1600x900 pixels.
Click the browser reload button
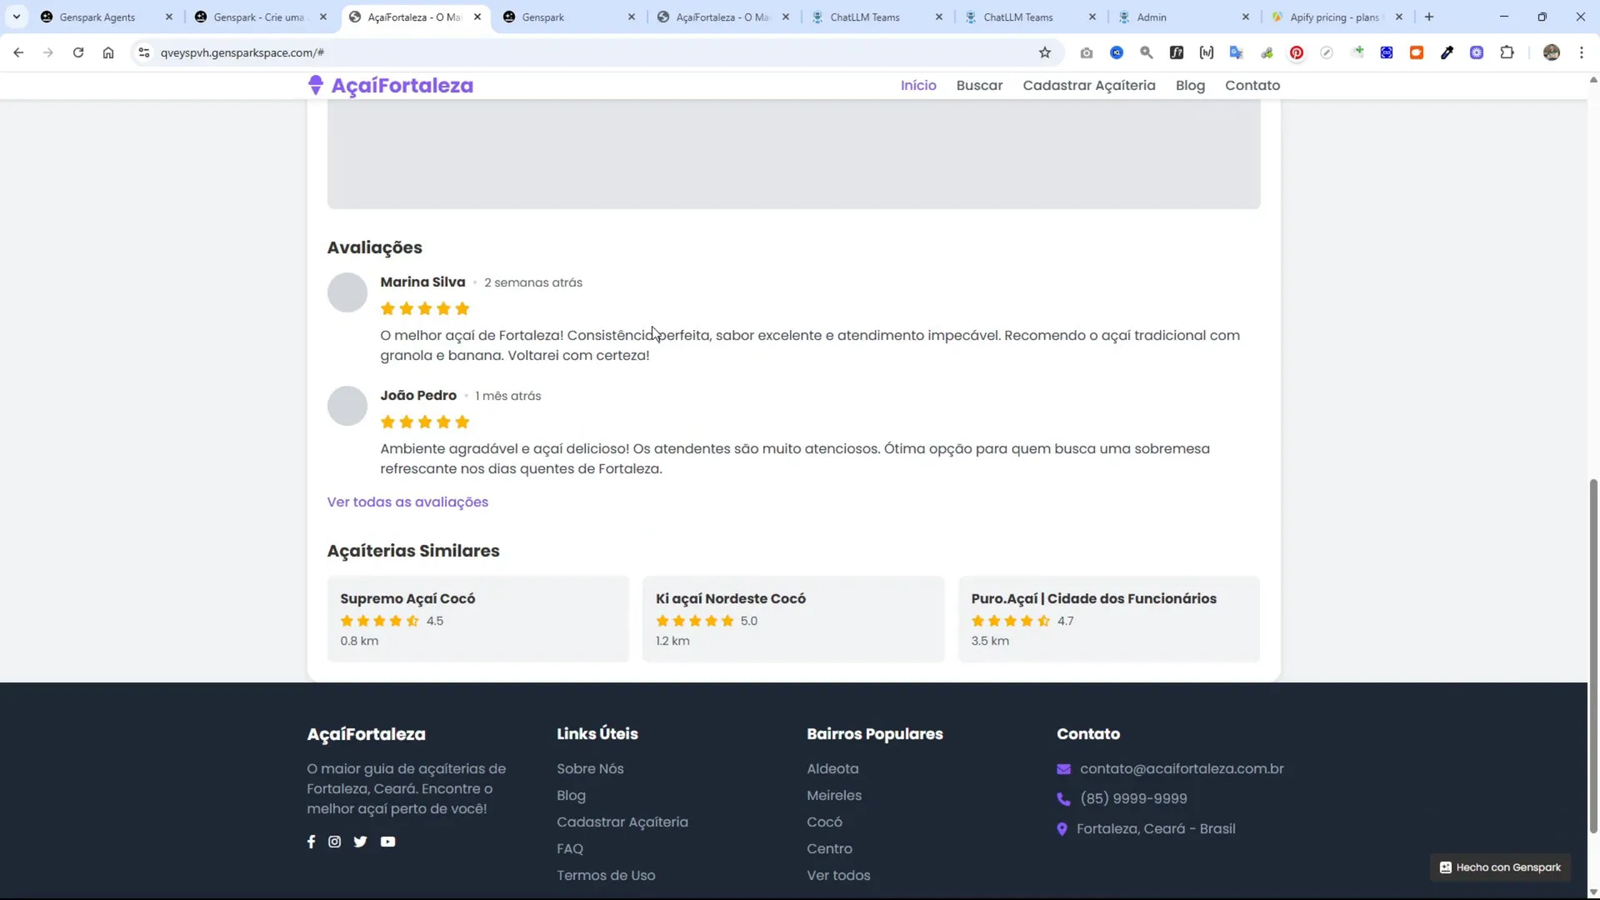pyautogui.click(x=78, y=53)
